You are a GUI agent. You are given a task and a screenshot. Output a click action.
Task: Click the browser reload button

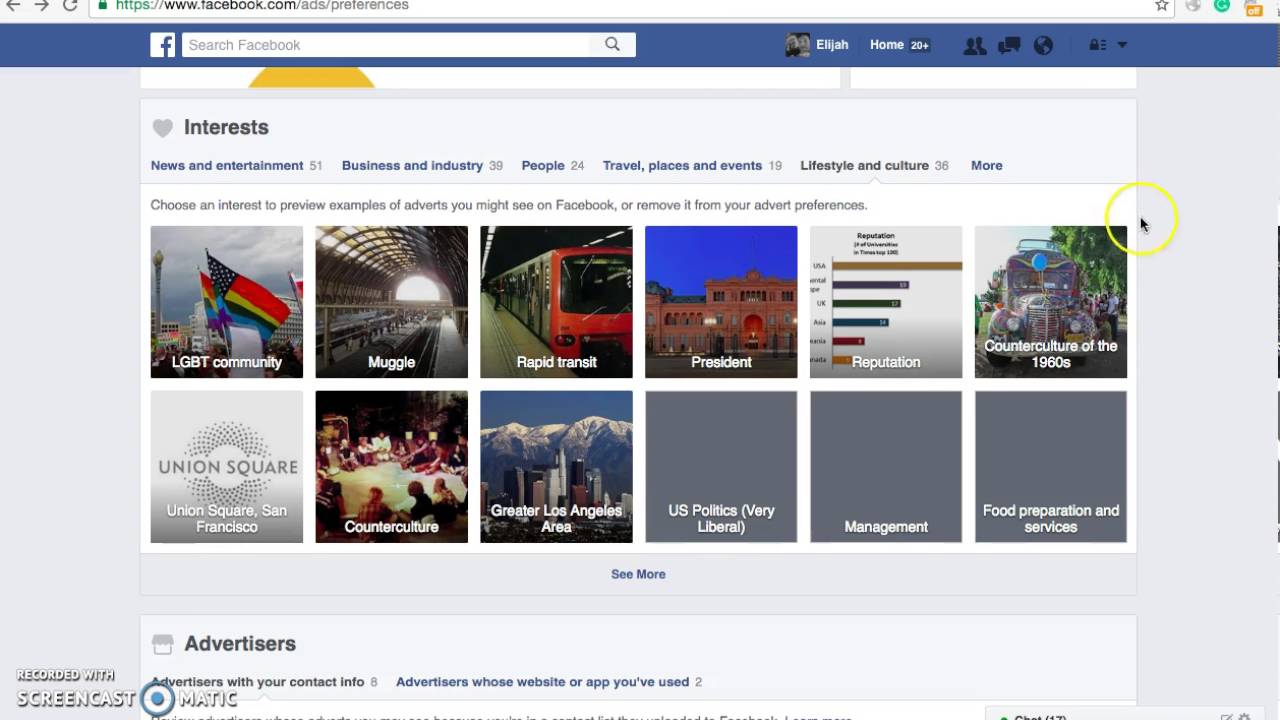[70, 5]
